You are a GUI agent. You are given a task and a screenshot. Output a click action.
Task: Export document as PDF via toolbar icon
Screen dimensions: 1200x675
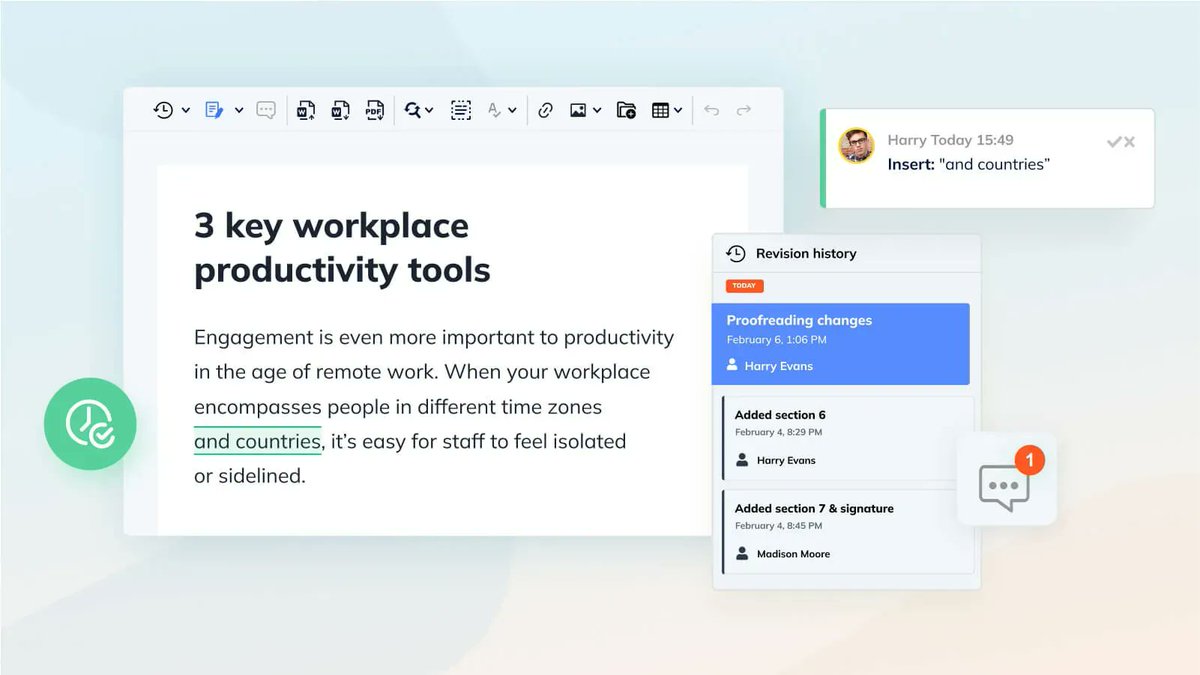(x=374, y=110)
